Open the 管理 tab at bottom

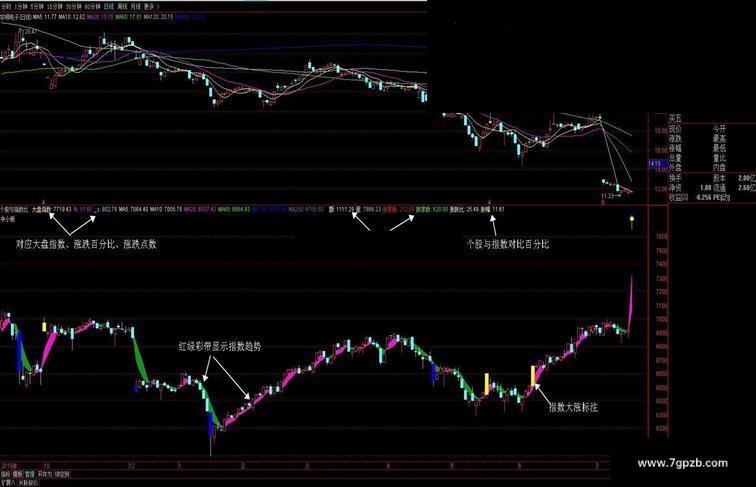tap(29, 474)
